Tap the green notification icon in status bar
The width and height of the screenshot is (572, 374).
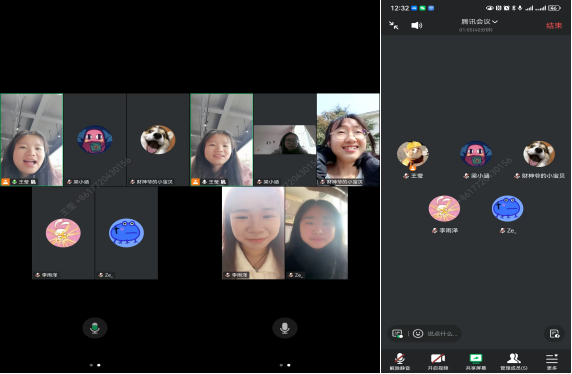(422, 8)
